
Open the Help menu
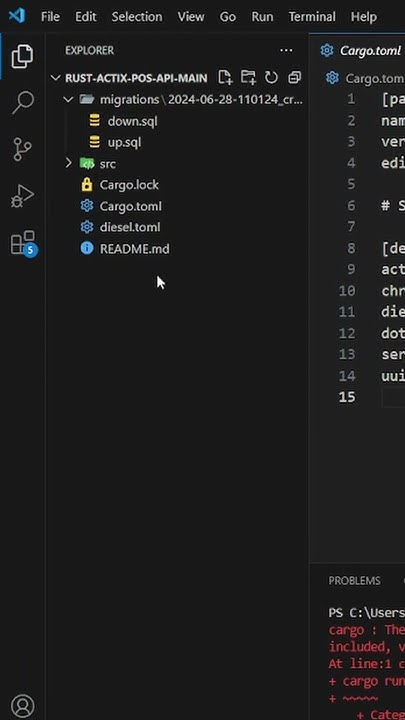tap(364, 17)
